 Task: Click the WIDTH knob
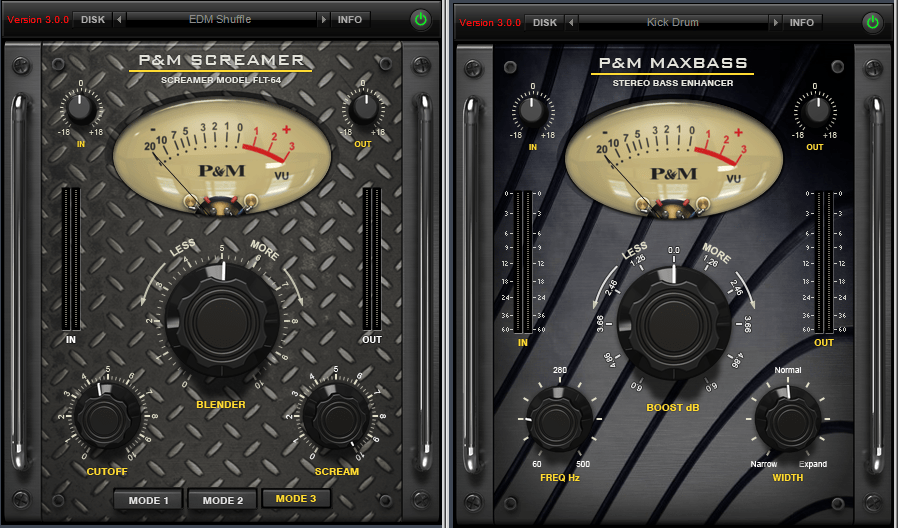click(x=788, y=419)
